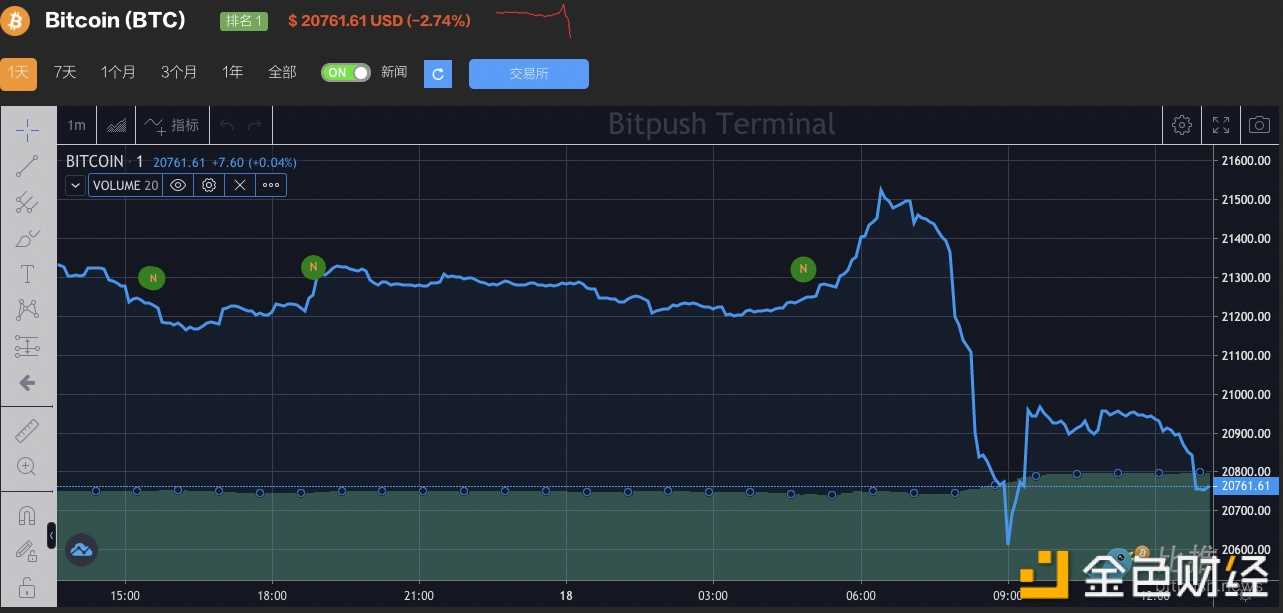Collapse the indicator legend chevron
Image resolution: width=1283 pixels, height=613 pixels.
[x=76, y=185]
